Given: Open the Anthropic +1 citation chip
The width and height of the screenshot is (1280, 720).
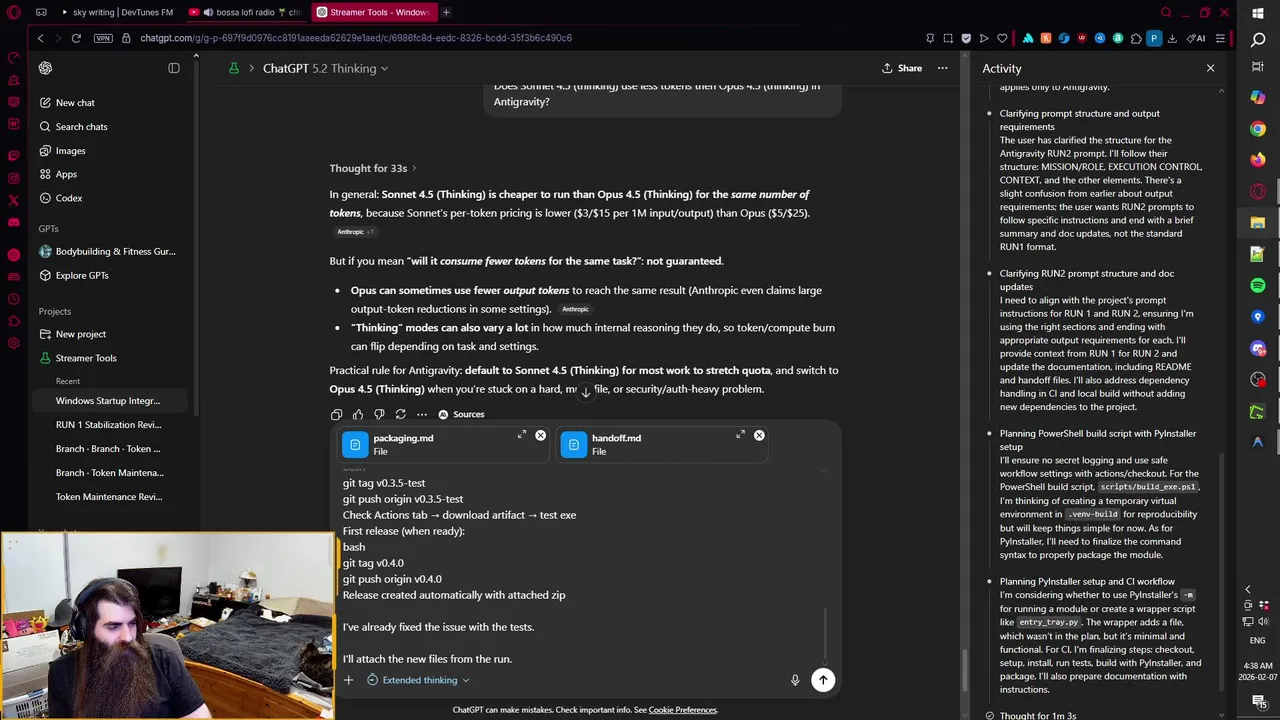Looking at the screenshot, I should [x=355, y=232].
